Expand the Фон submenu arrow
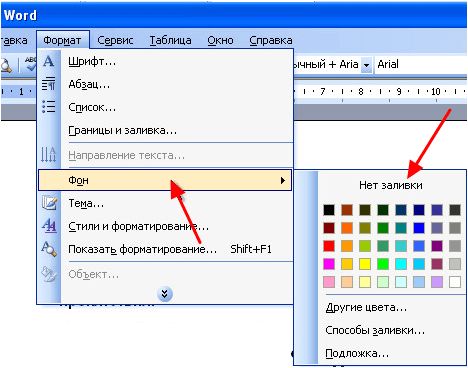 pos(283,180)
